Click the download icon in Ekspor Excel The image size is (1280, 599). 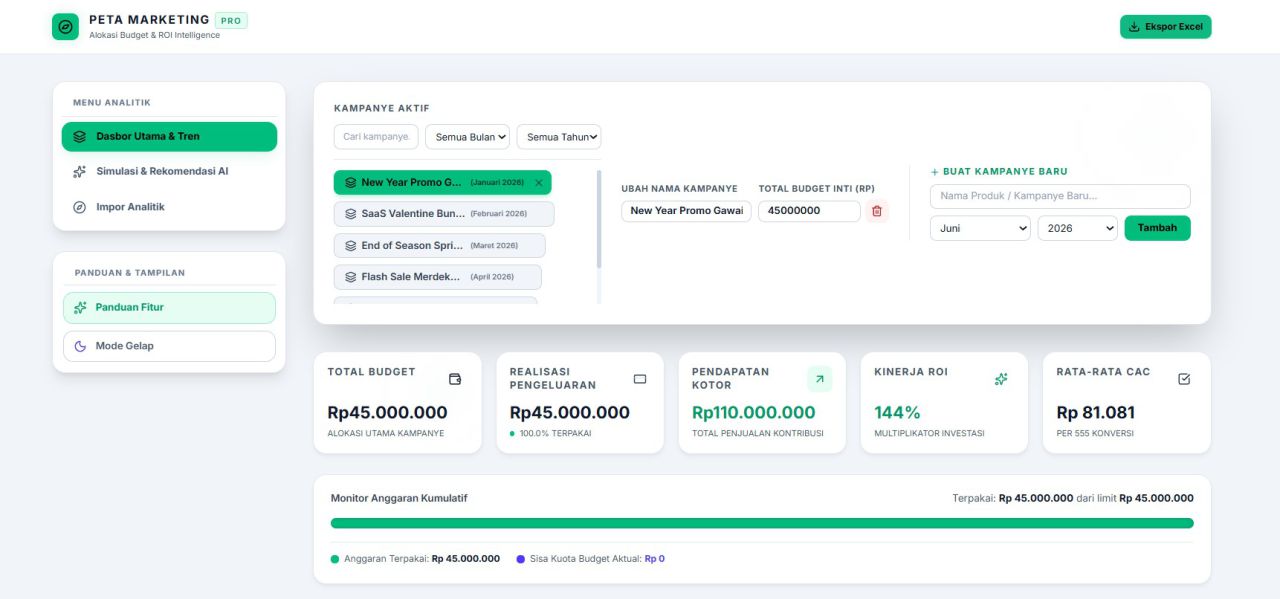click(1134, 27)
